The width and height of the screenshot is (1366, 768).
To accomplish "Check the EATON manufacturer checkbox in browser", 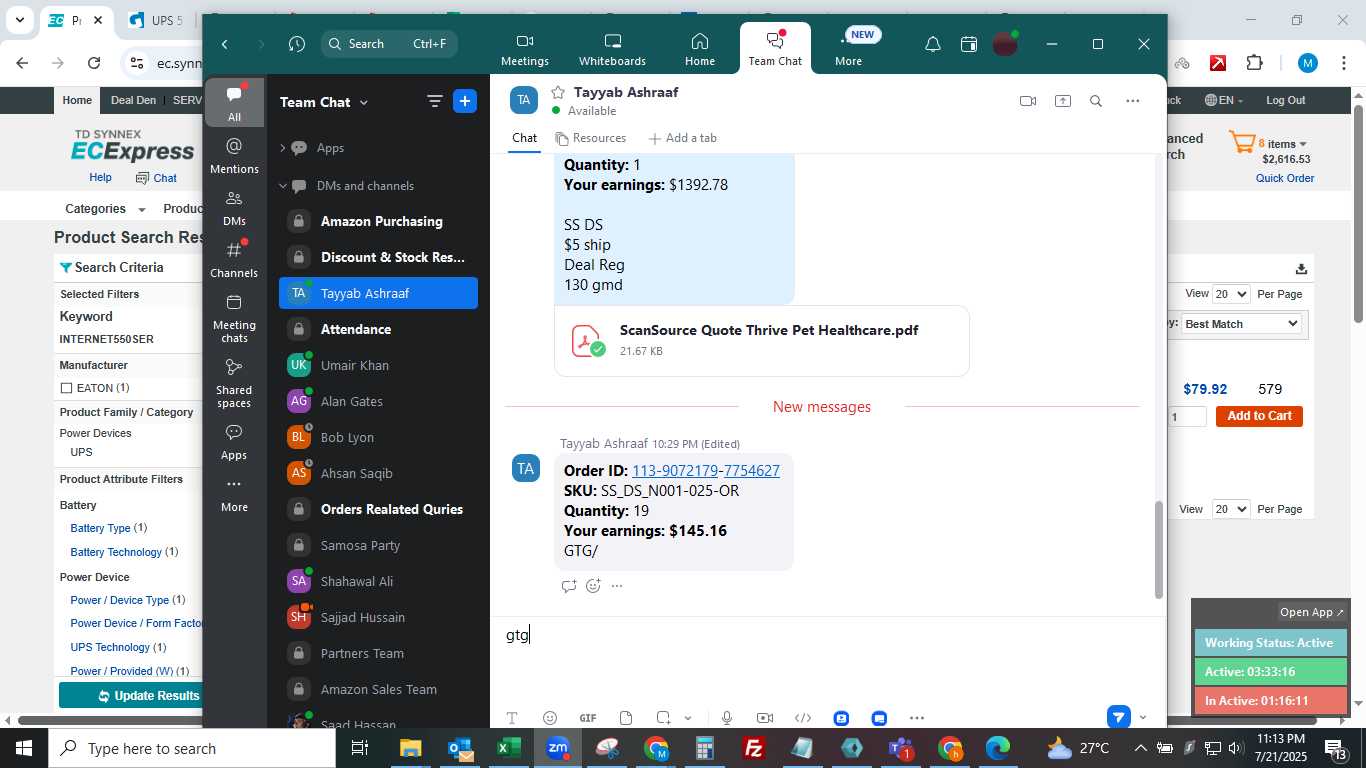I will 66,388.
